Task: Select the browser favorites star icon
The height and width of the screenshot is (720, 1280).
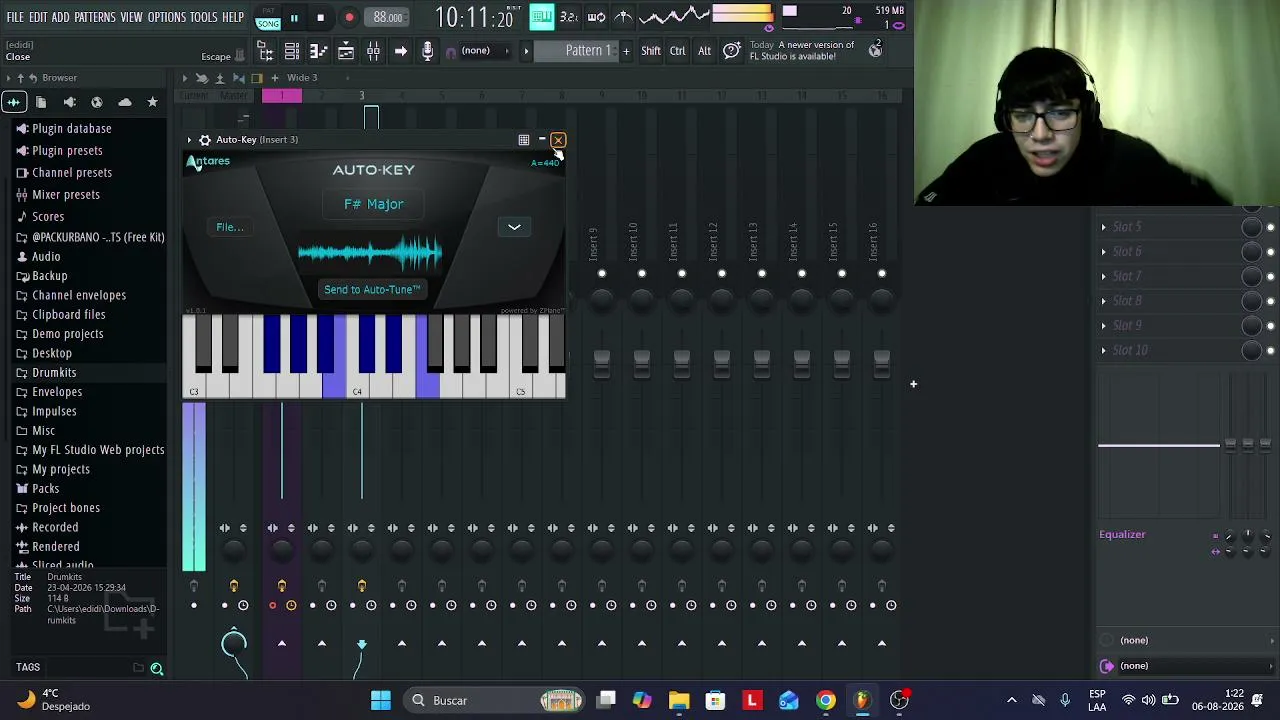Action: (152, 102)
